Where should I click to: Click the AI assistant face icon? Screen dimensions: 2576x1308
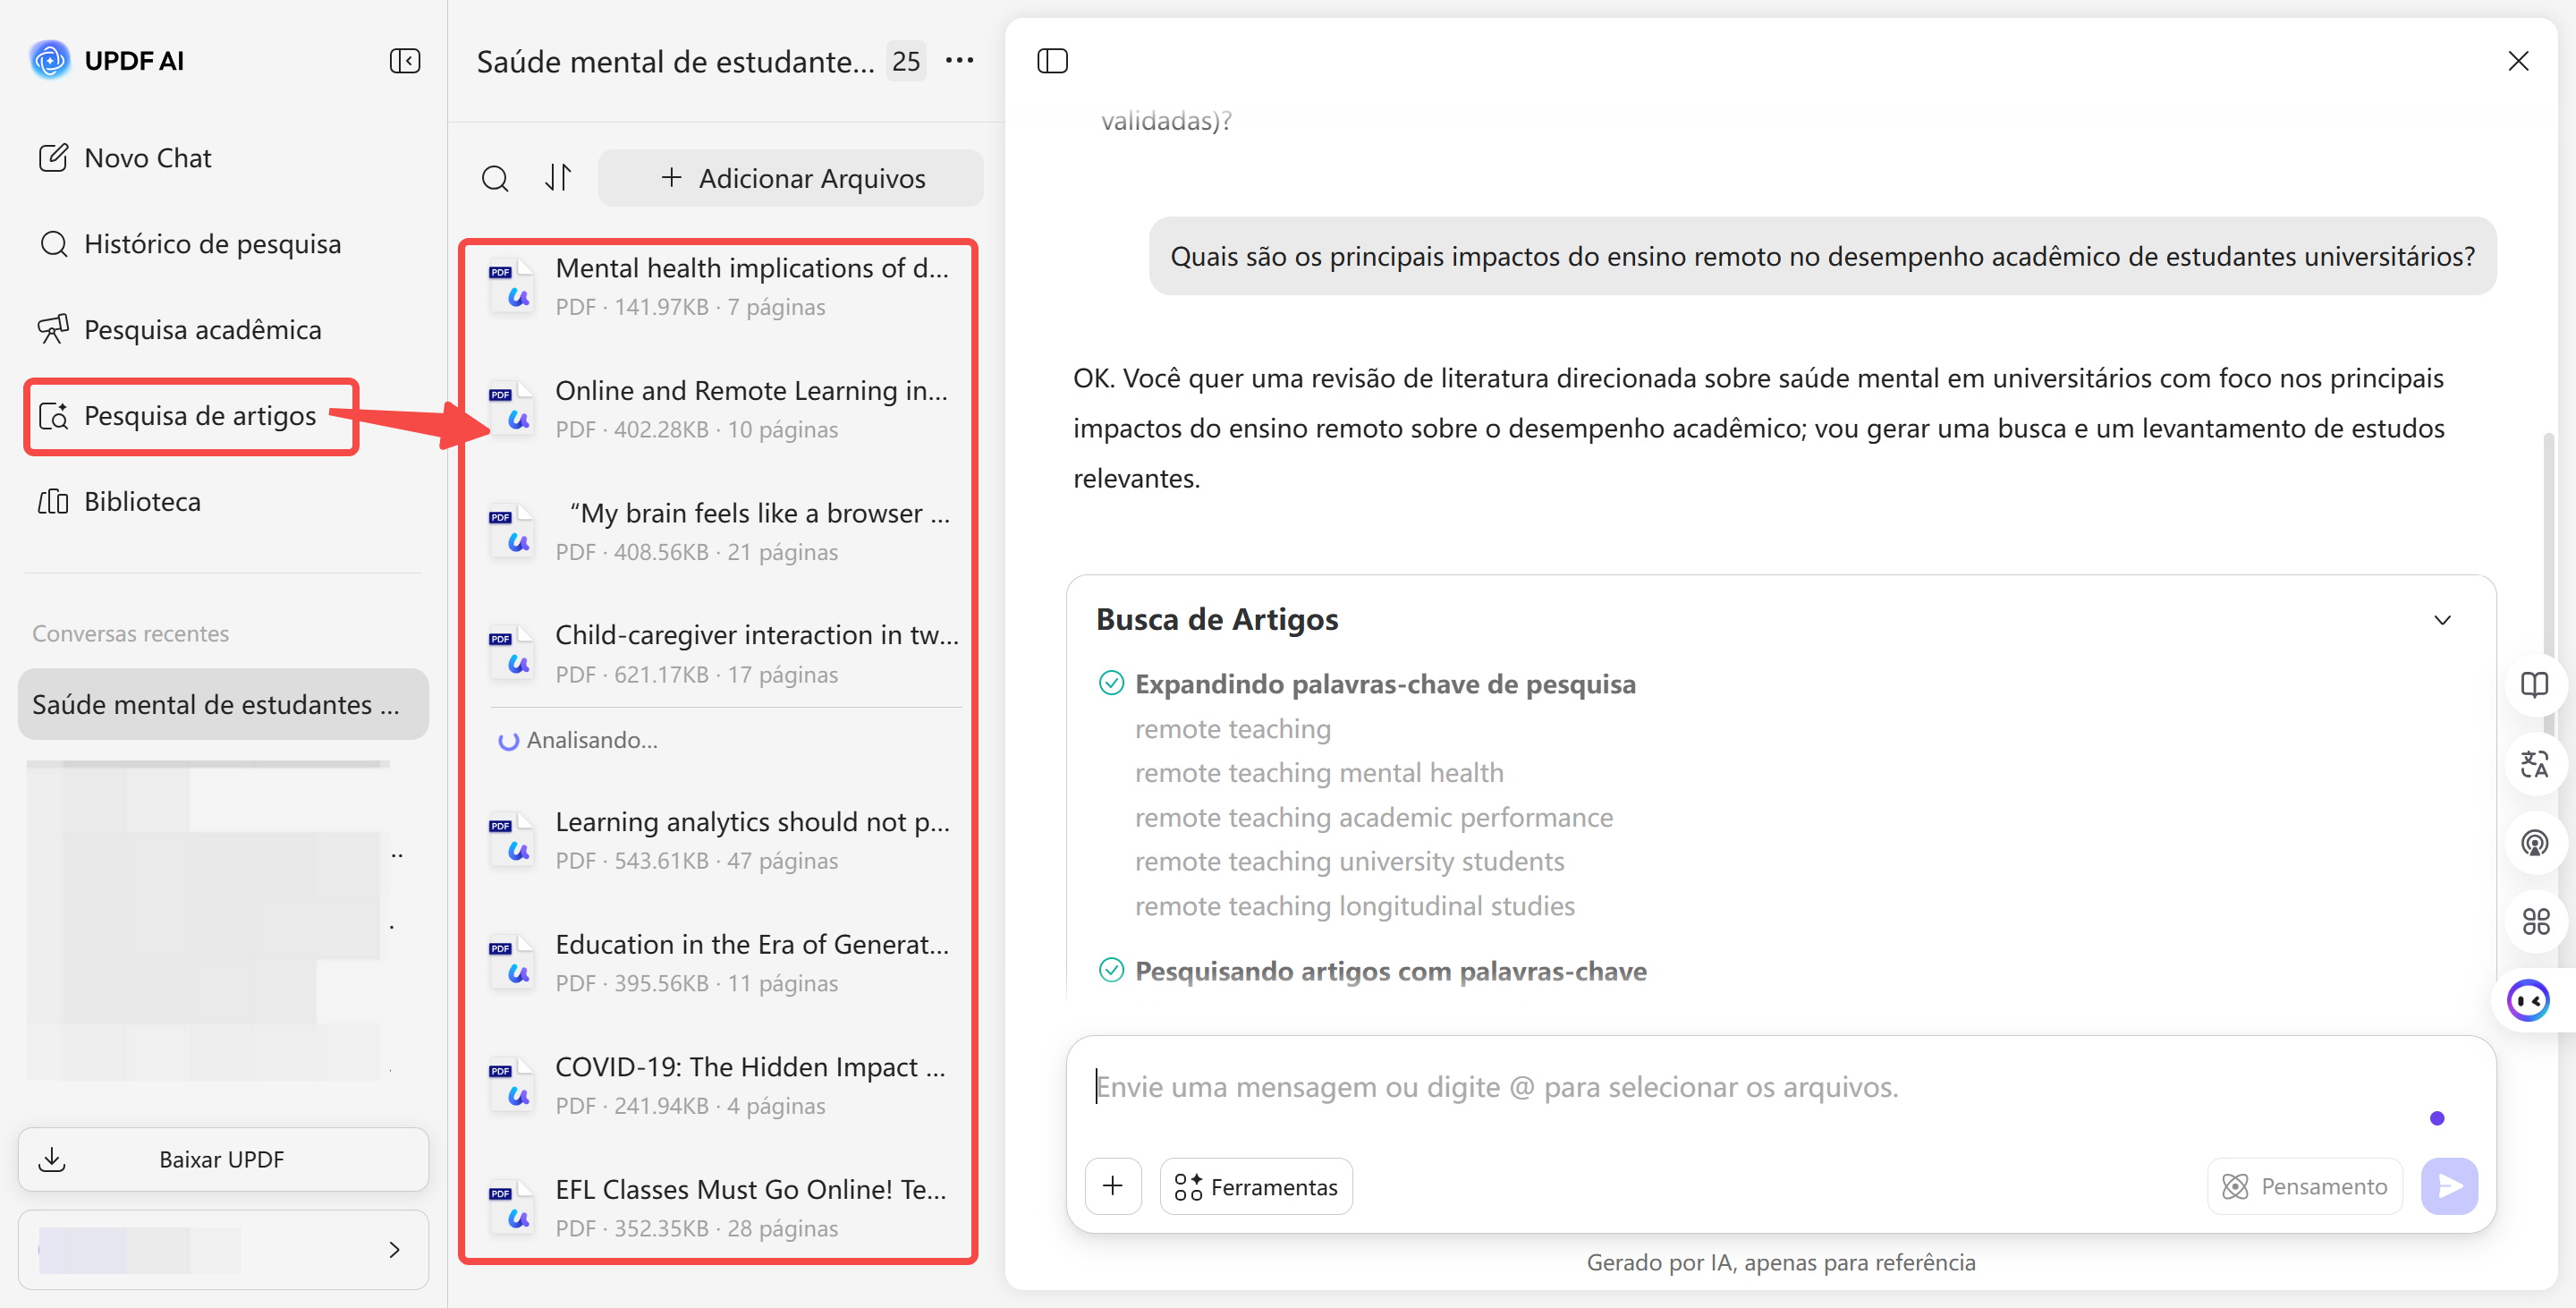2529,1000
